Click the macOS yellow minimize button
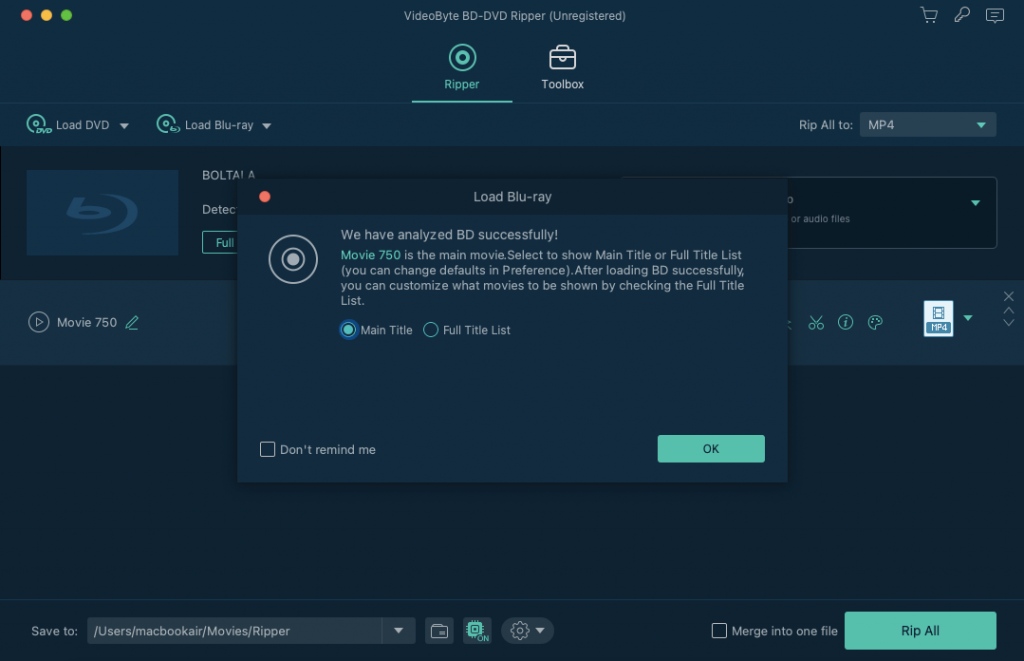Image resolution: width=1024 pixels, height=661 pixels. point(46,15)
